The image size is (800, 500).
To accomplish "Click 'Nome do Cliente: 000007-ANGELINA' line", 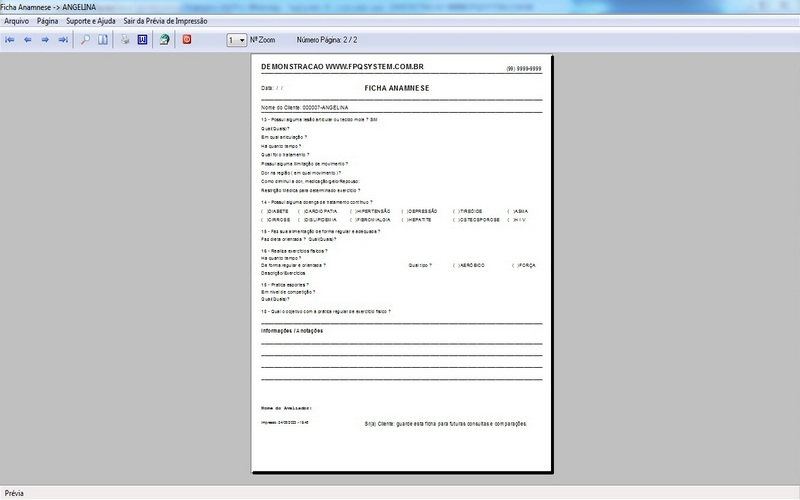I will coord(305,108).
